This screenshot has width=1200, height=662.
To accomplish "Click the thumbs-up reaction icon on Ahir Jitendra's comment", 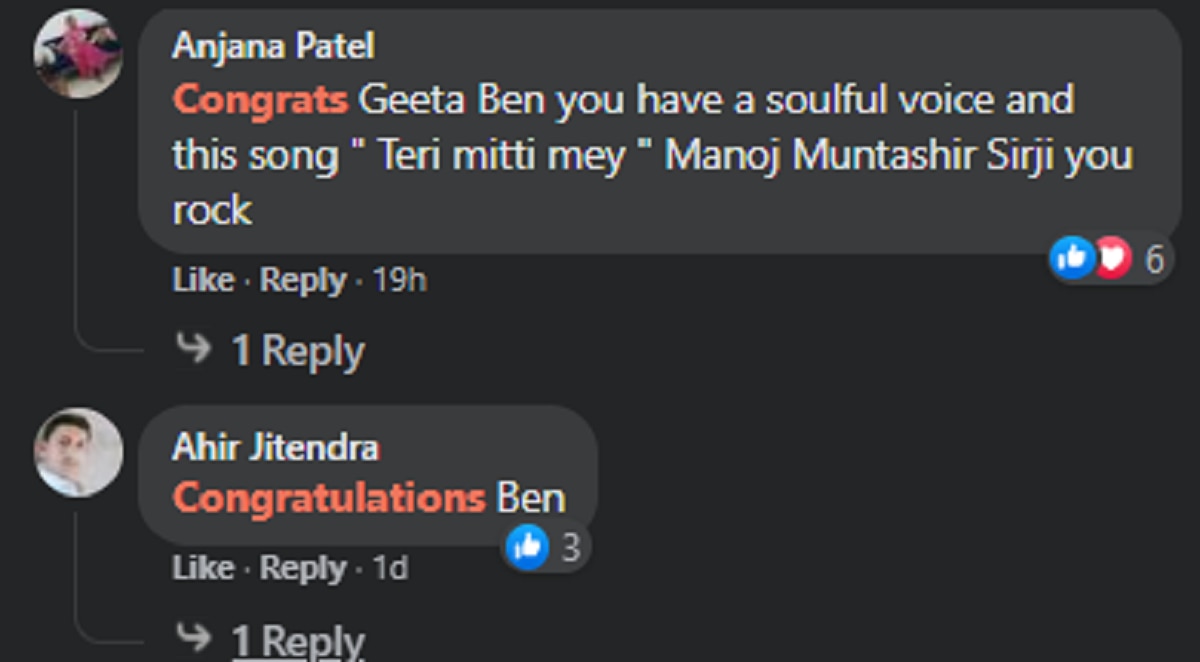I will pos(527,546).
